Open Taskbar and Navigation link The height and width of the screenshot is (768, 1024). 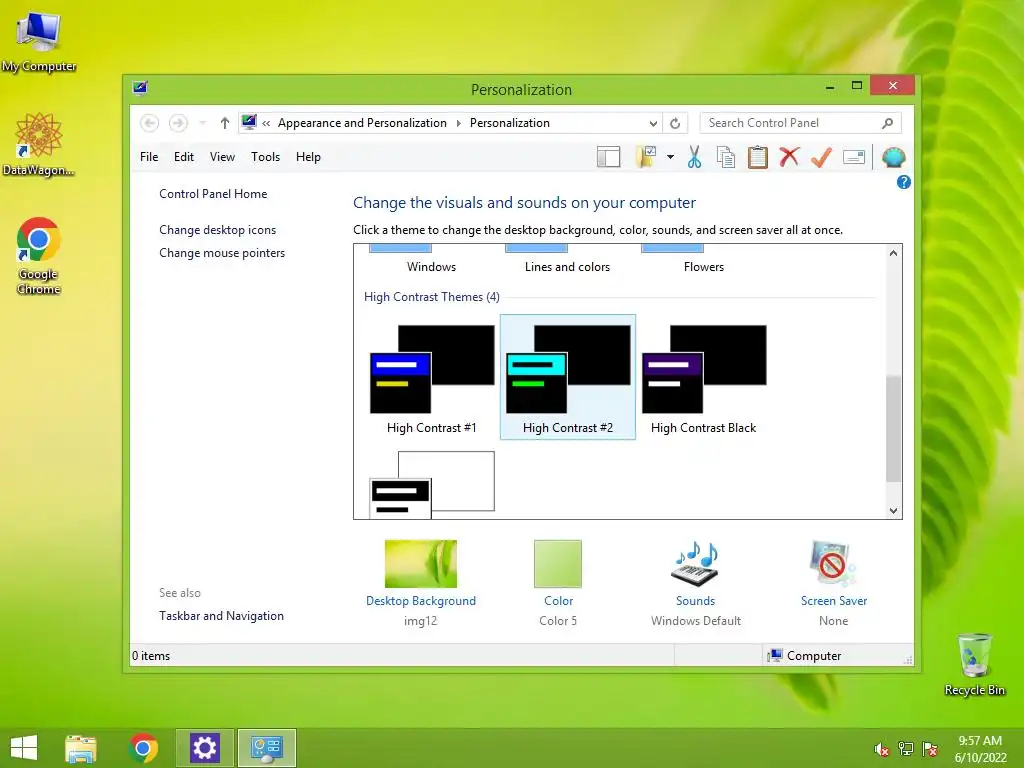click(x=221, y=616)
